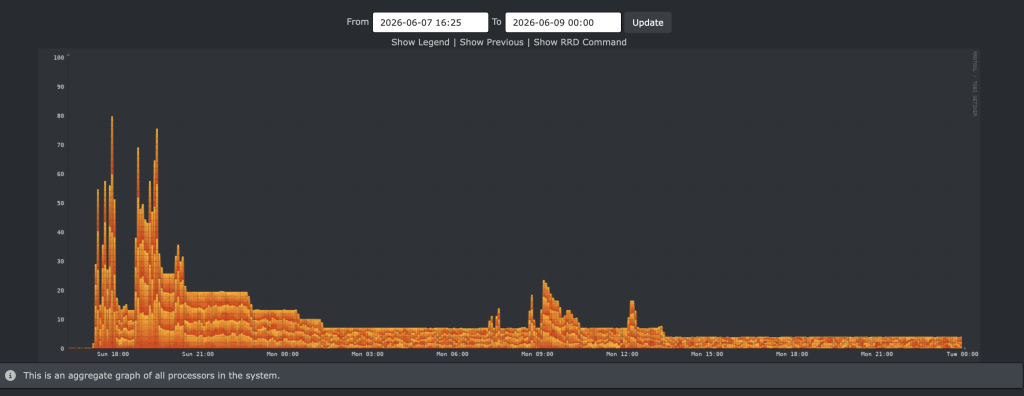Click the From date field 2026-06-07 16:25

point(430,22)
